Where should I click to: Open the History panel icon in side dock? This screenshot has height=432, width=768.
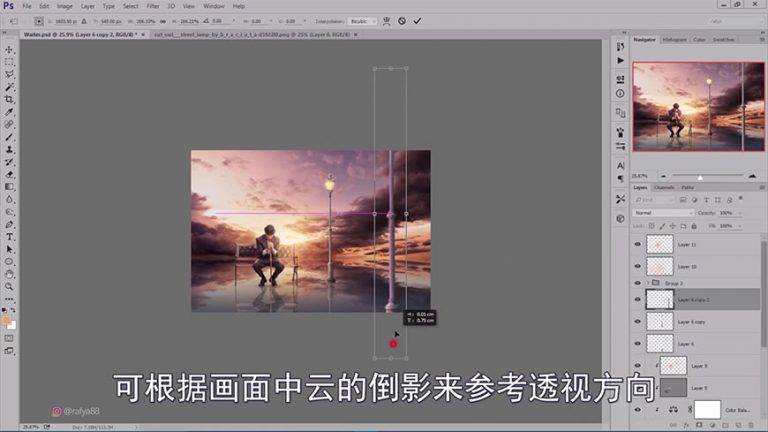click(x=620, y=47)
